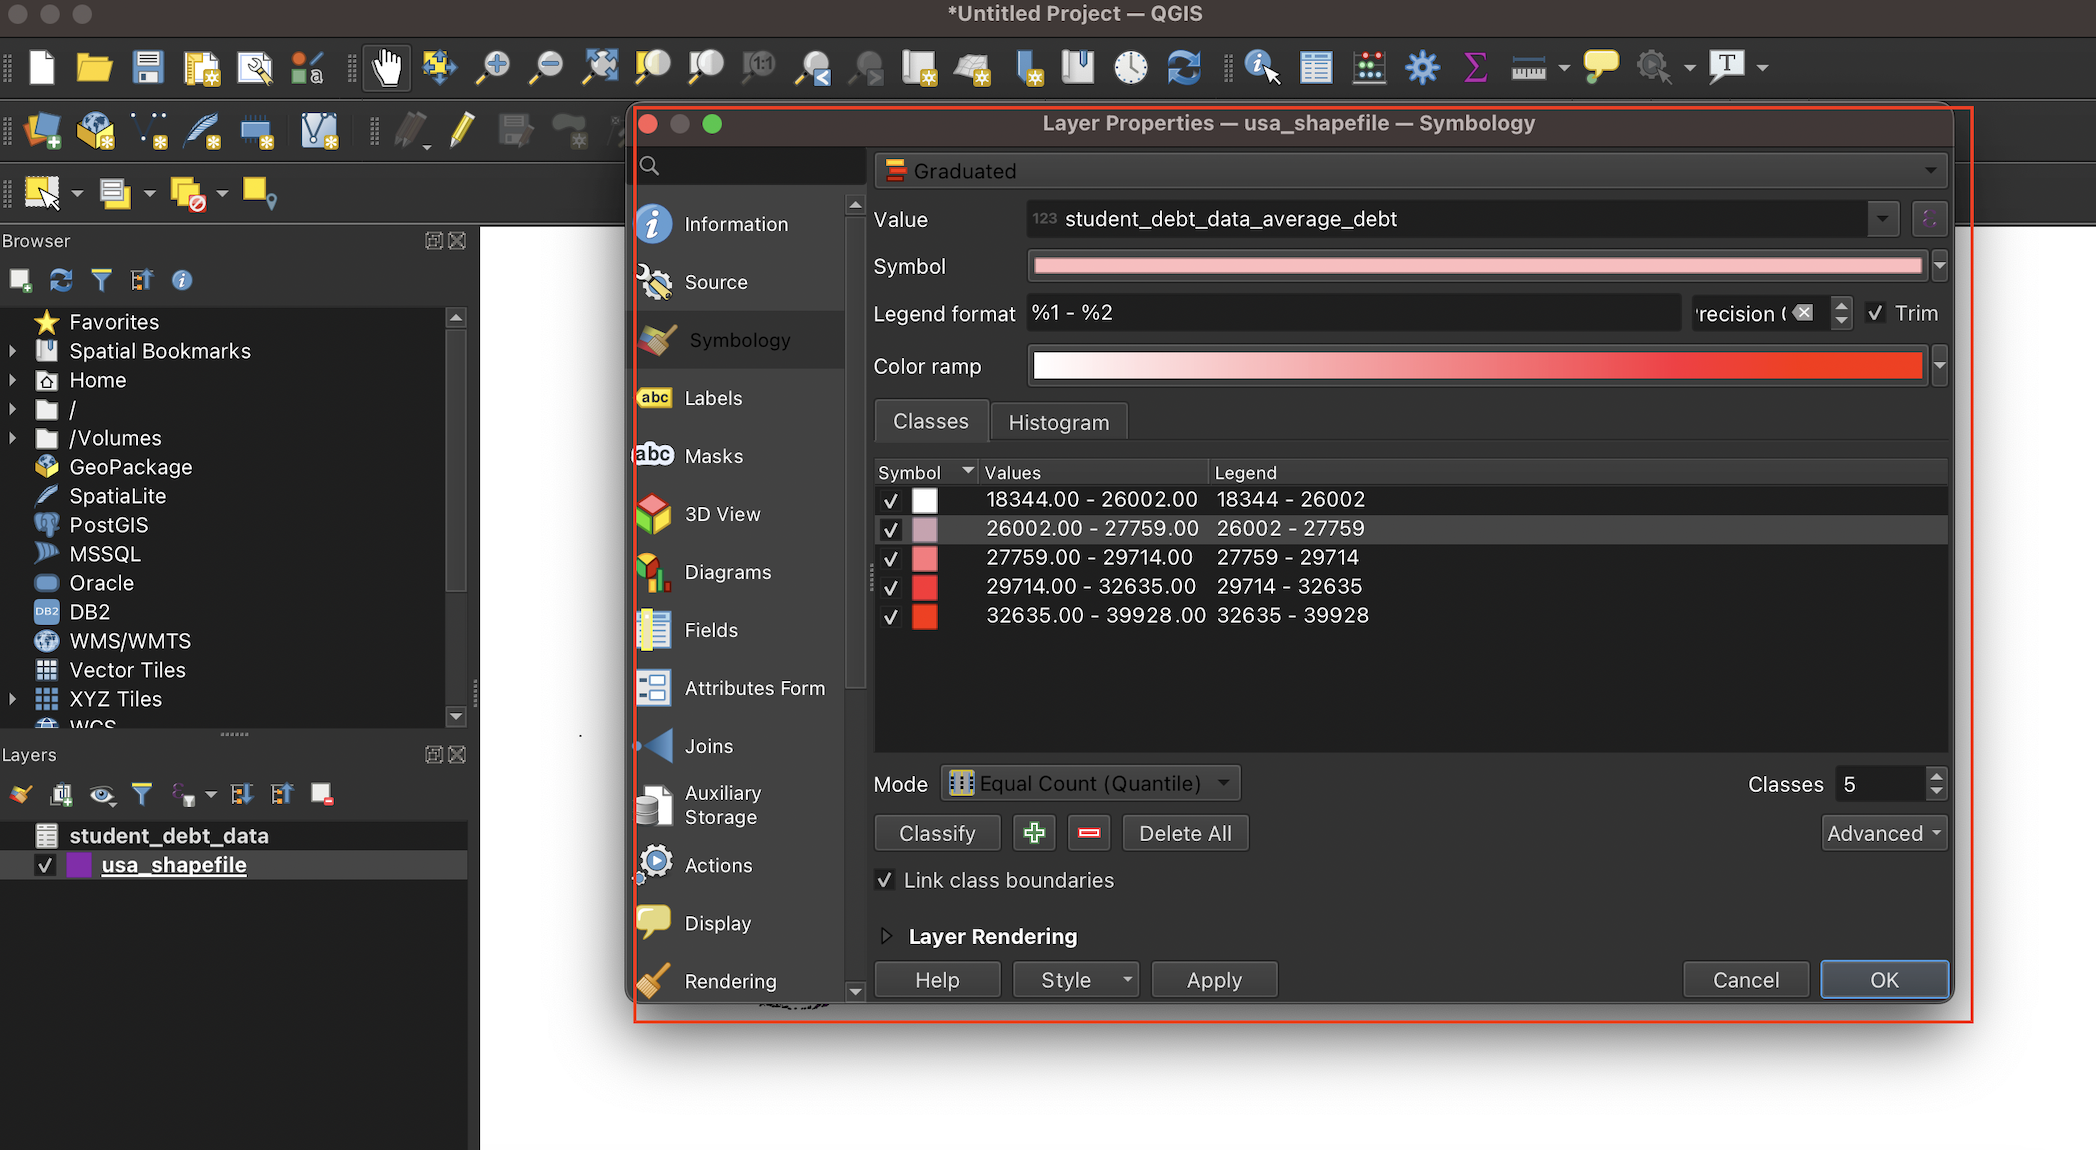Screen dimensions: 2096x1150
Task: Open the Color ramp dropdown arrow
Action: [x=1940, y=366]
